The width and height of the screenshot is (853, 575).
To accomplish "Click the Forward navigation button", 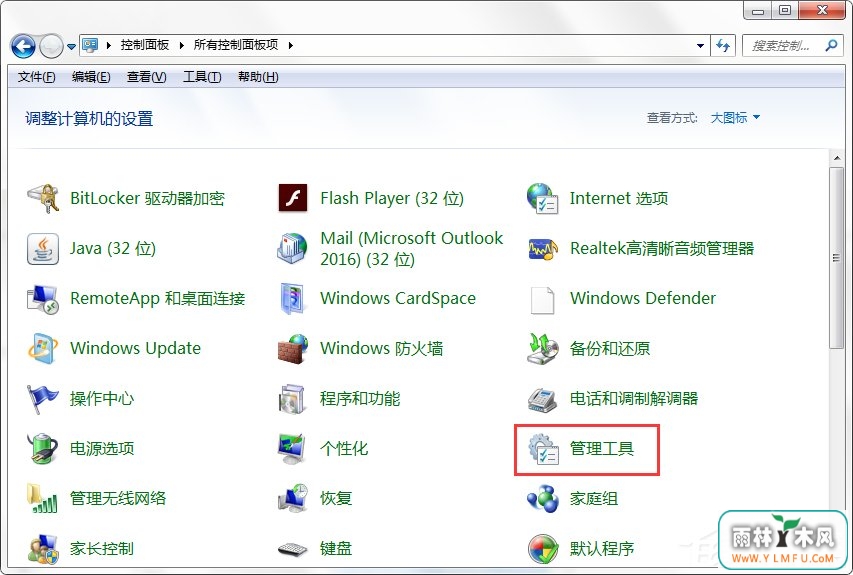I will tap(52, 46).
